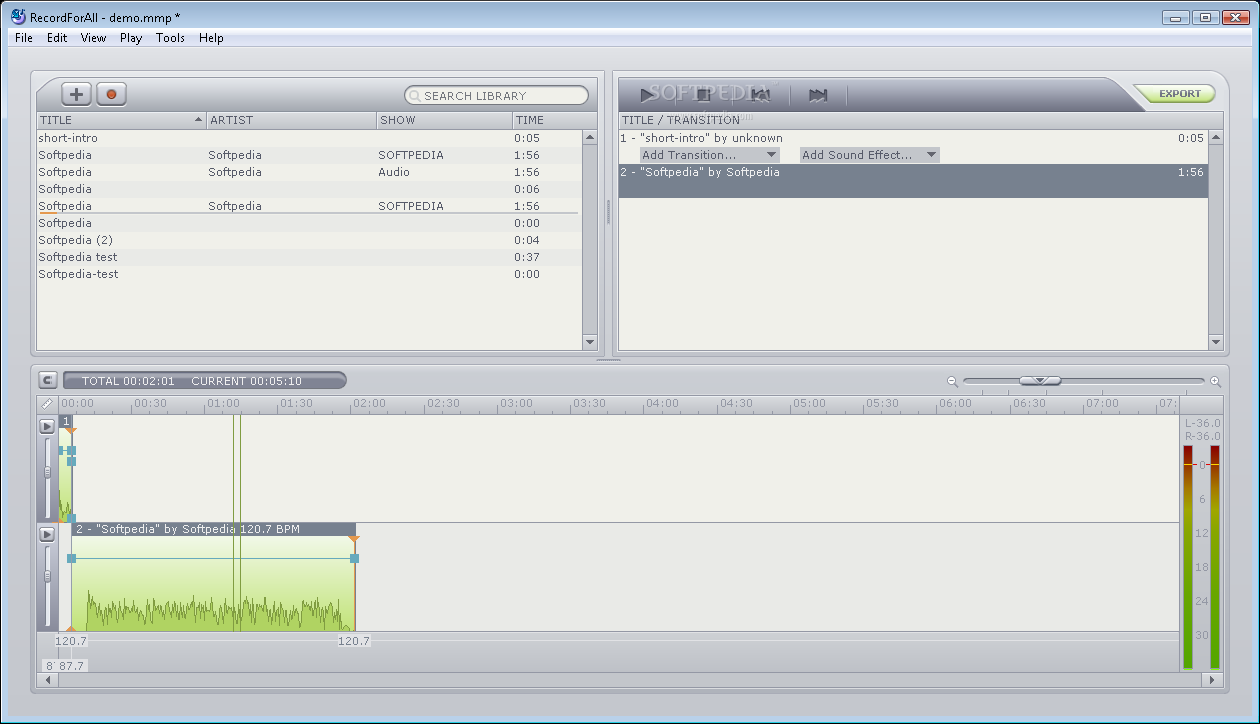The width and height of the screenshot is (1260, 724).
Task: Open the Help menu
Action: [x=211, y=38]
